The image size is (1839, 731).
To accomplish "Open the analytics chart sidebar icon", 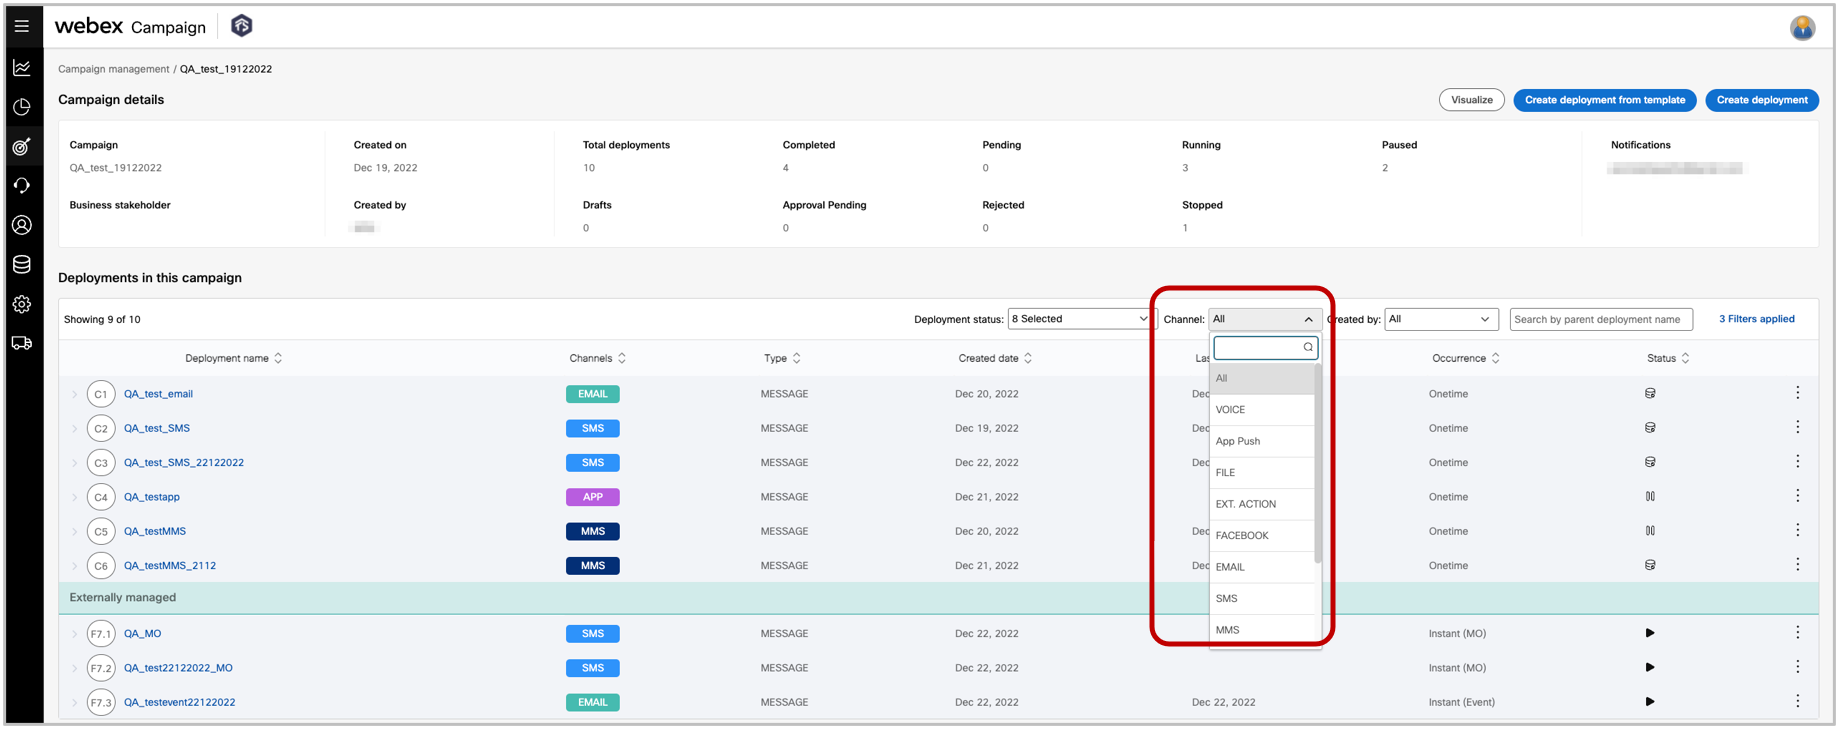I will pos(22,68).
